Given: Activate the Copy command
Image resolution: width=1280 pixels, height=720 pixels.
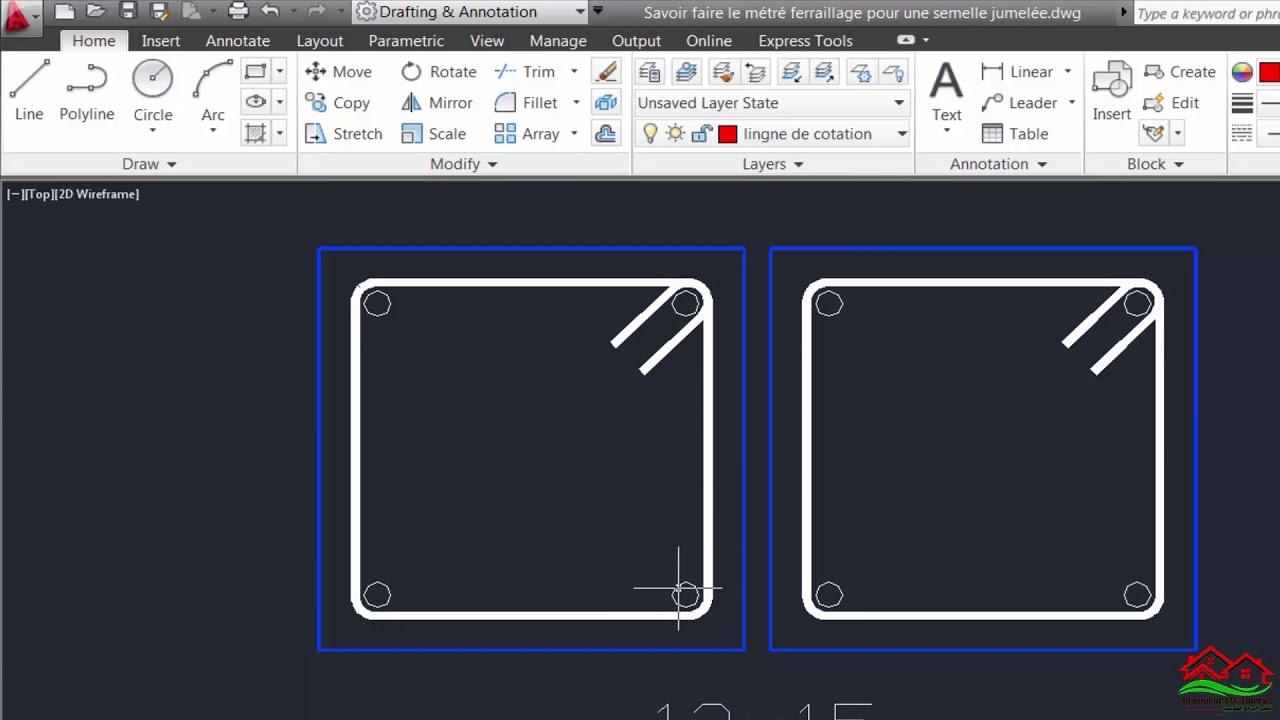Looking at the screenshot, I should 338,103.
